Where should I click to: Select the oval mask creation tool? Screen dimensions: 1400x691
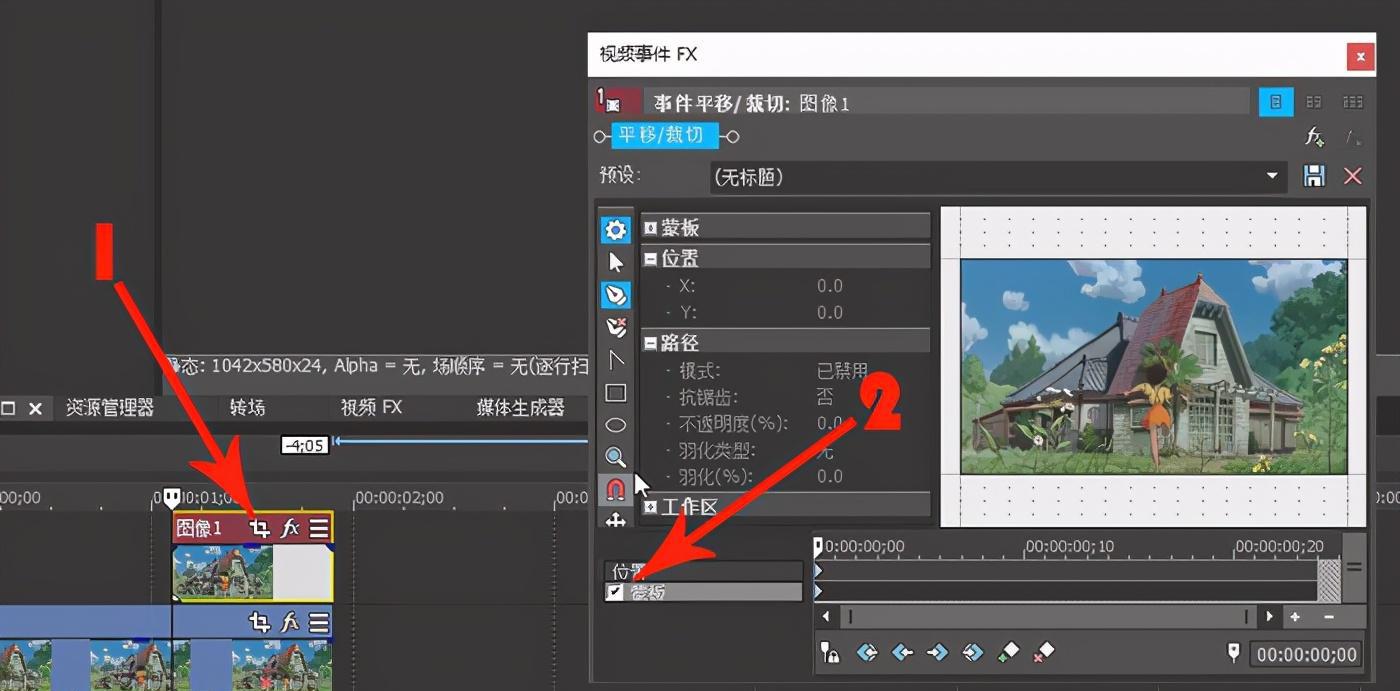coord(615,425)
